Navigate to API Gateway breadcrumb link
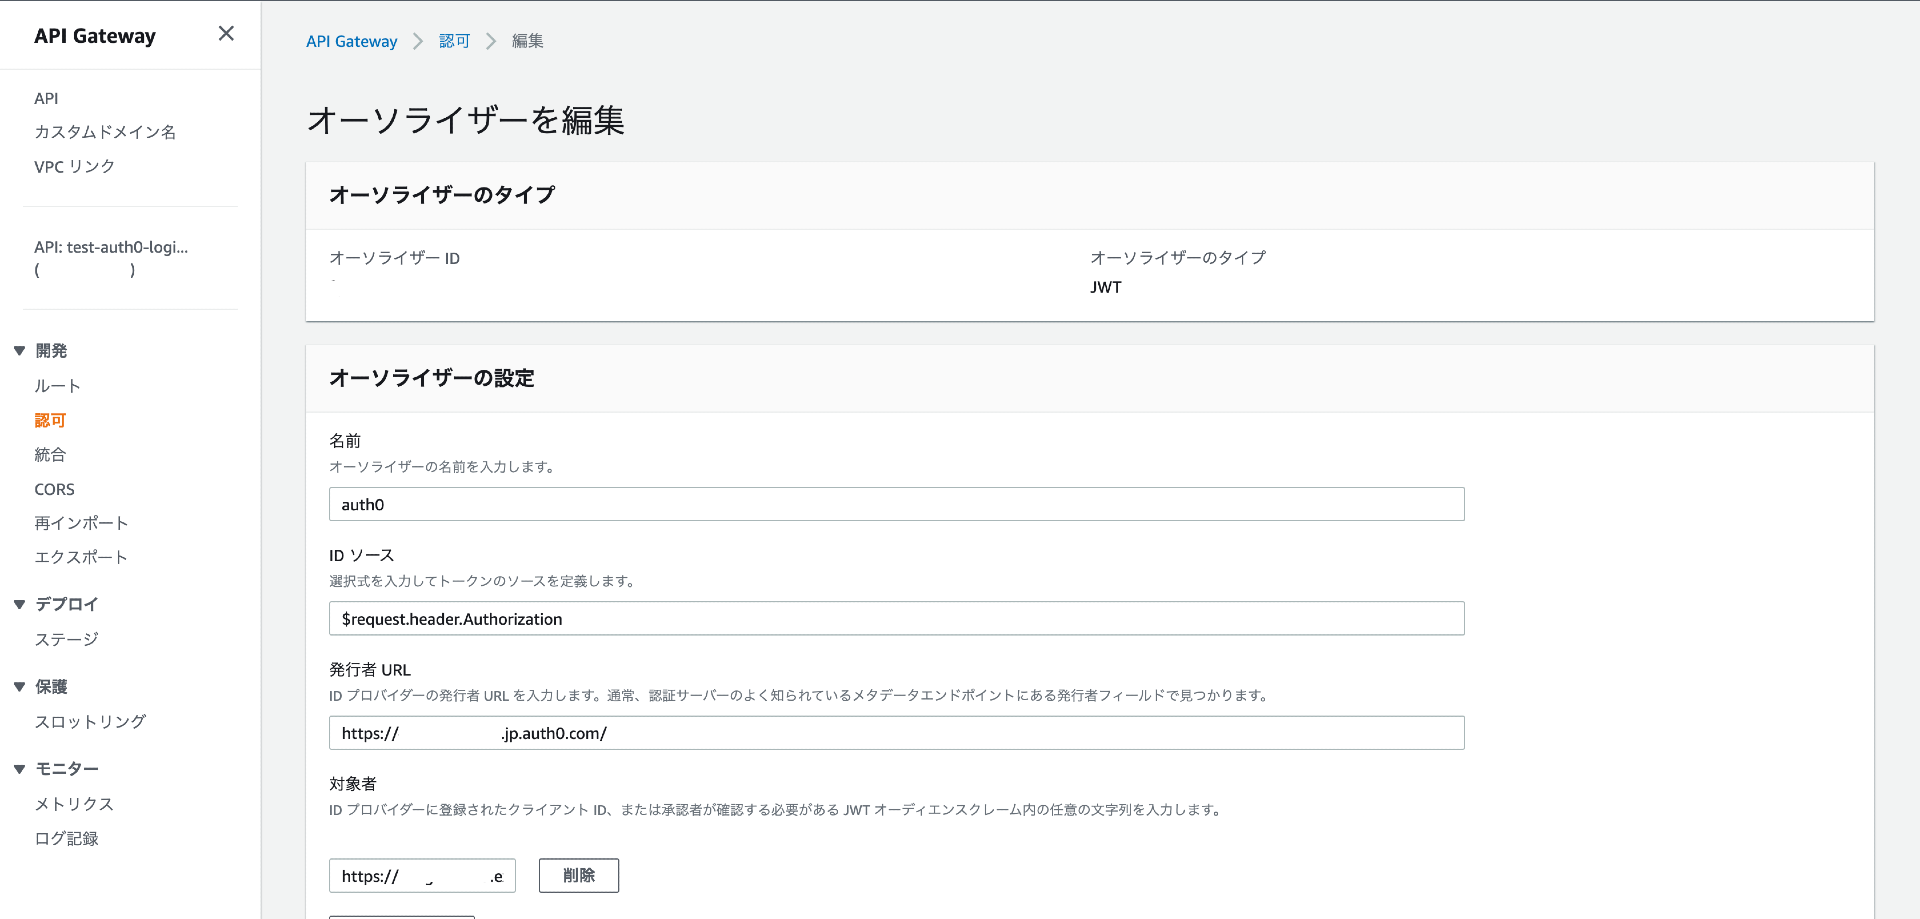 (351, 41)
